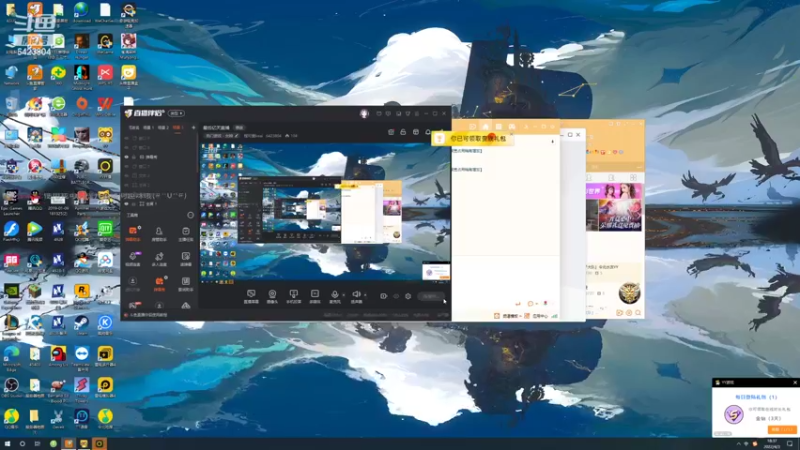Open the mode dropdown beside streaming app logo
Screen dimensions: 800x450
pyautogui.click(x=176, y=113)
